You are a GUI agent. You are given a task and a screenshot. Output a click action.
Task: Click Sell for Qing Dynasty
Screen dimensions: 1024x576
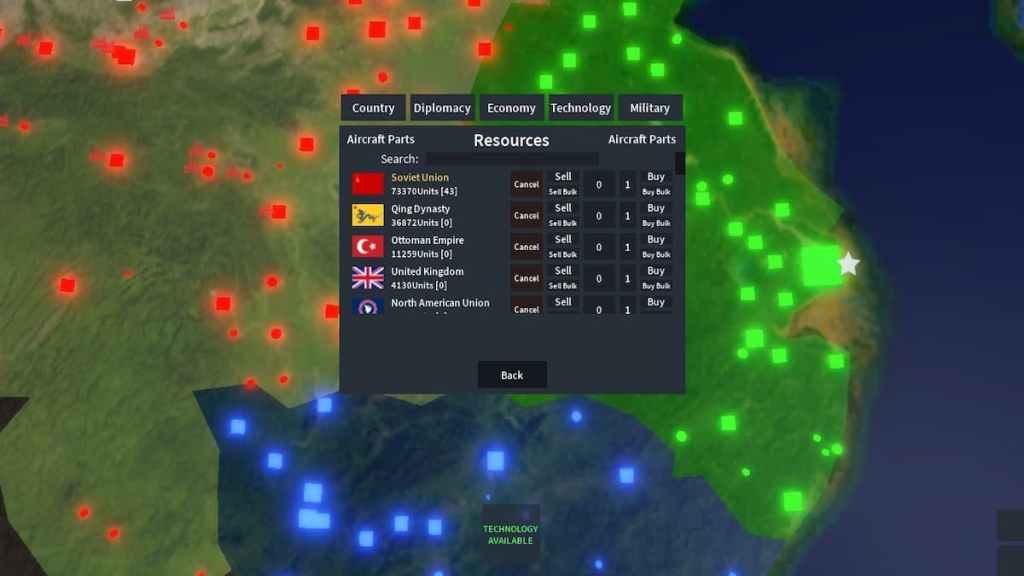pyautogui.click(x=563, y=208)
